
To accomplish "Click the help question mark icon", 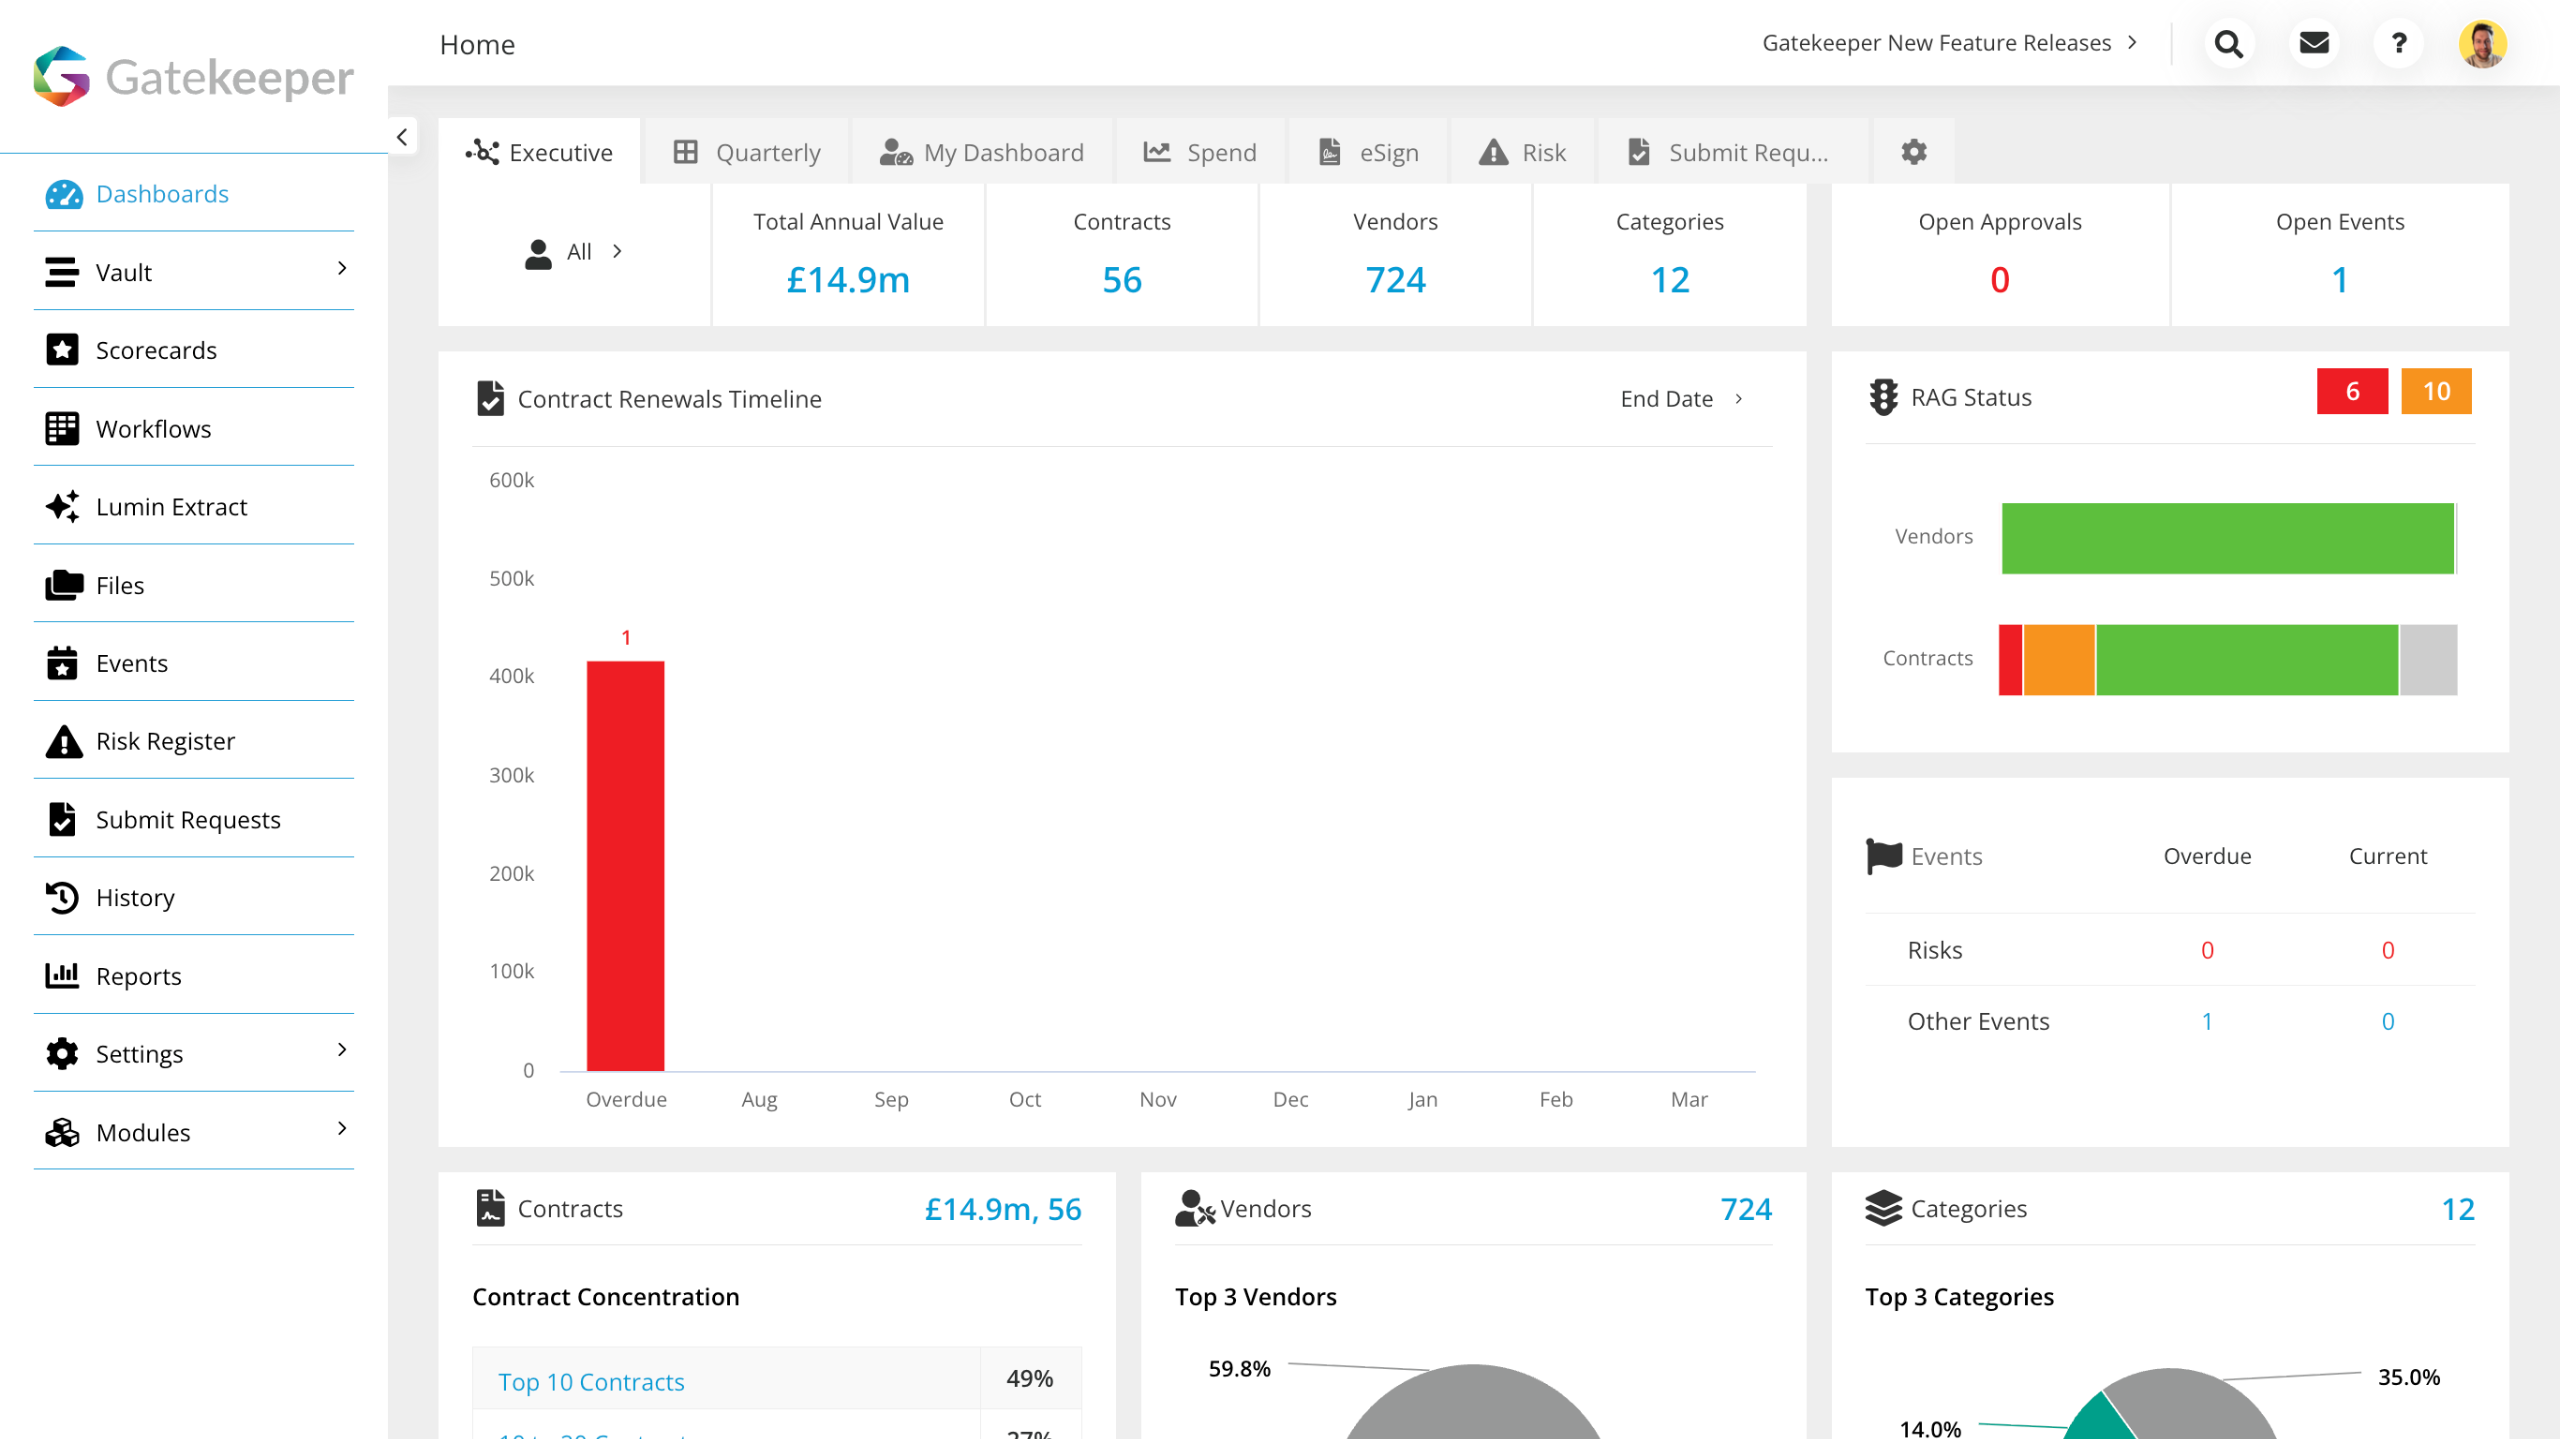I will pos(2398,44).
